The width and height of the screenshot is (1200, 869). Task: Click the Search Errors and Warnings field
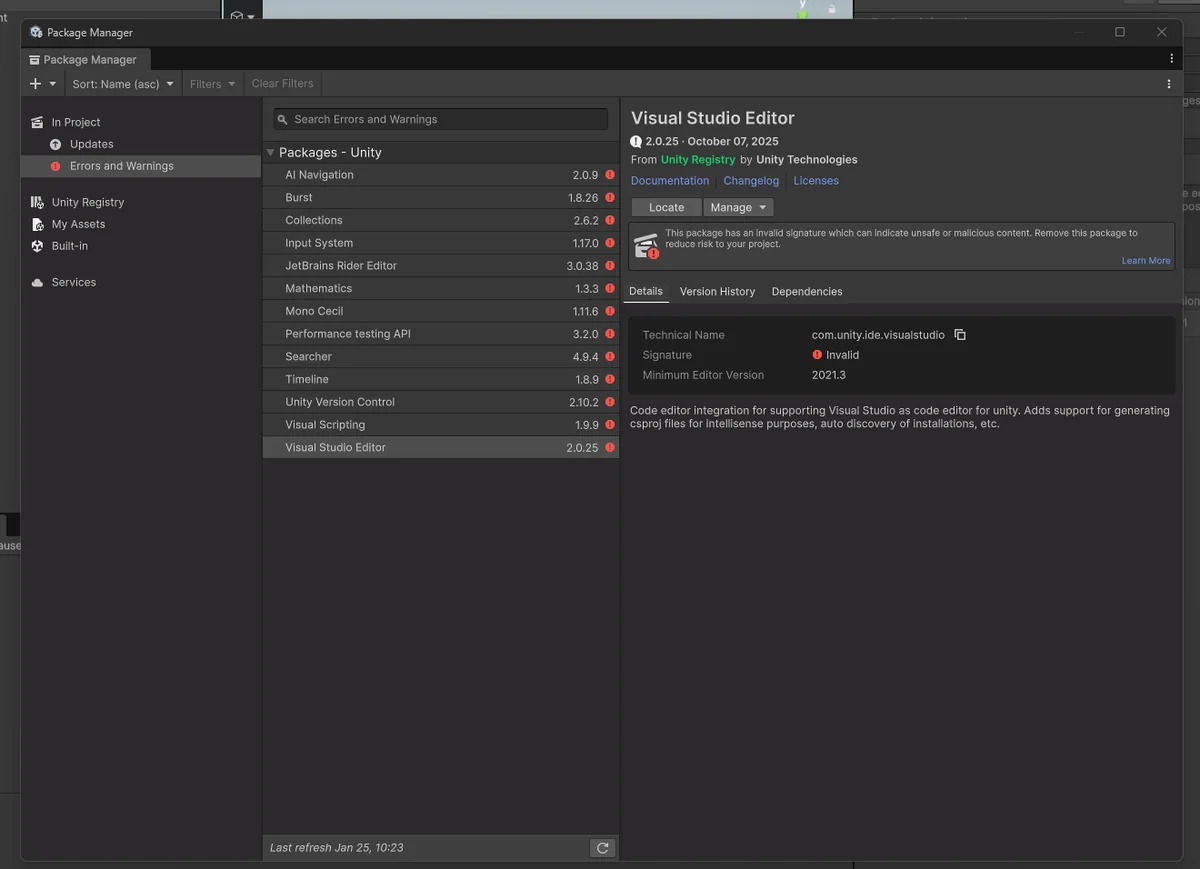[x=441, y=119]
